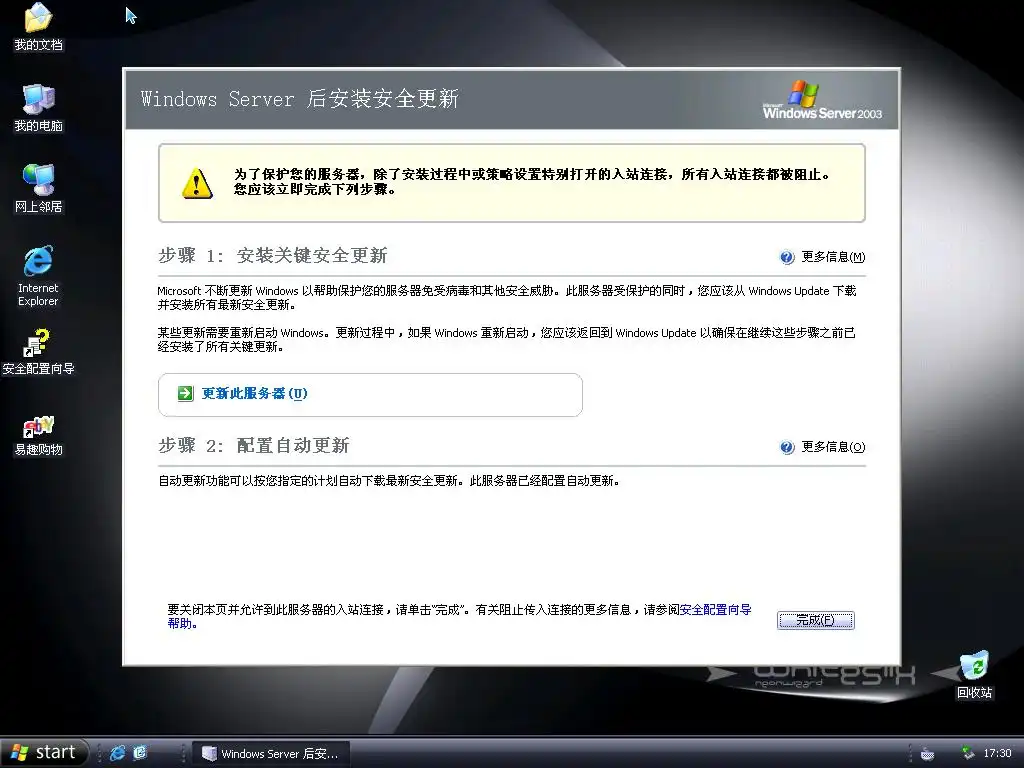Launch Internet Explorer from quick launch bar

point(118,752)
